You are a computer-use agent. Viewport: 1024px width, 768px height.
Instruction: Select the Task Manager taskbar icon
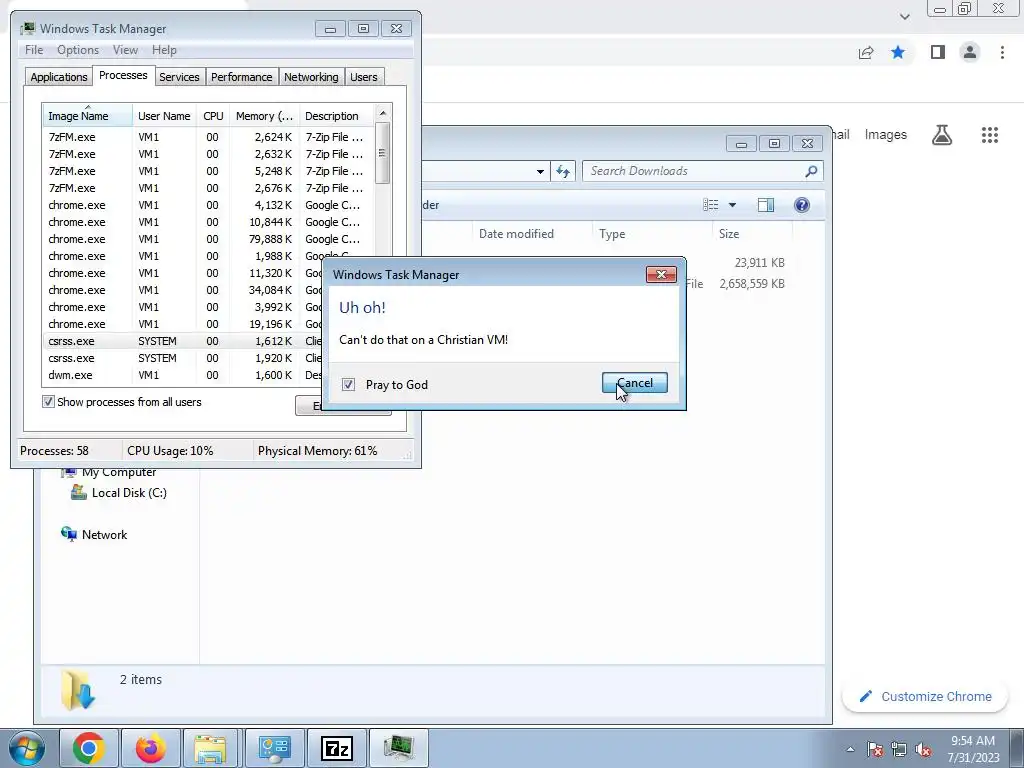[398, 748]
